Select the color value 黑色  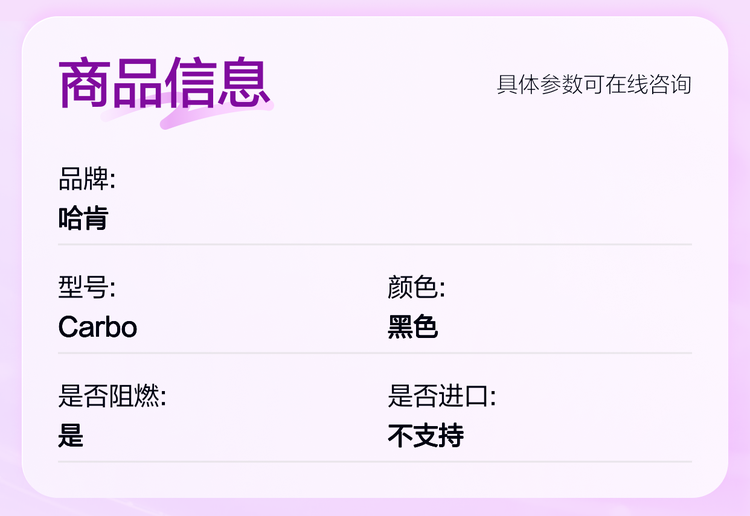413,327
